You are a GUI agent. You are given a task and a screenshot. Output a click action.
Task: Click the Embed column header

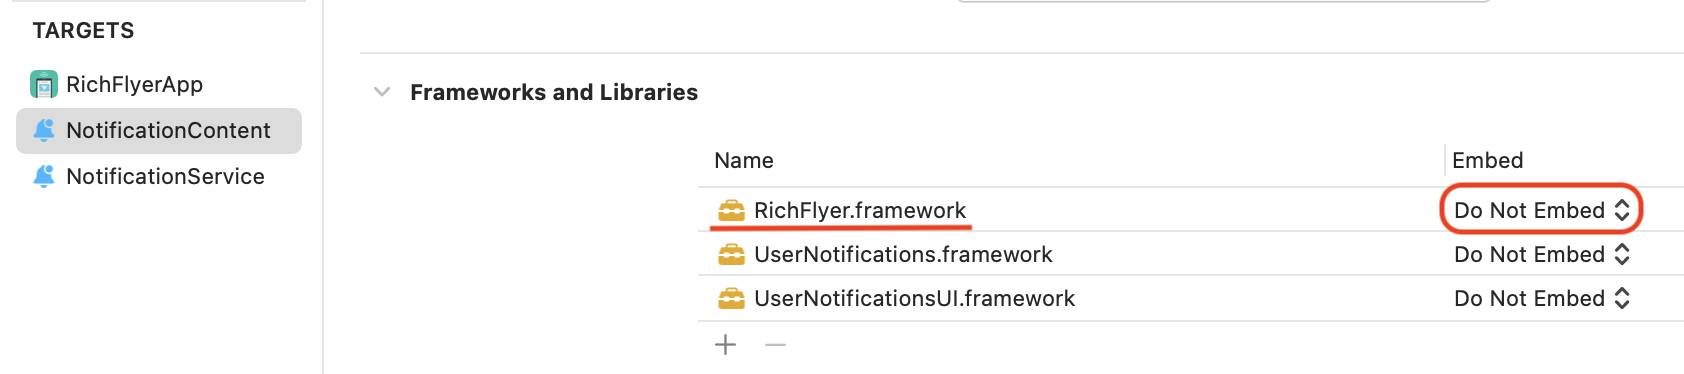1488,160
